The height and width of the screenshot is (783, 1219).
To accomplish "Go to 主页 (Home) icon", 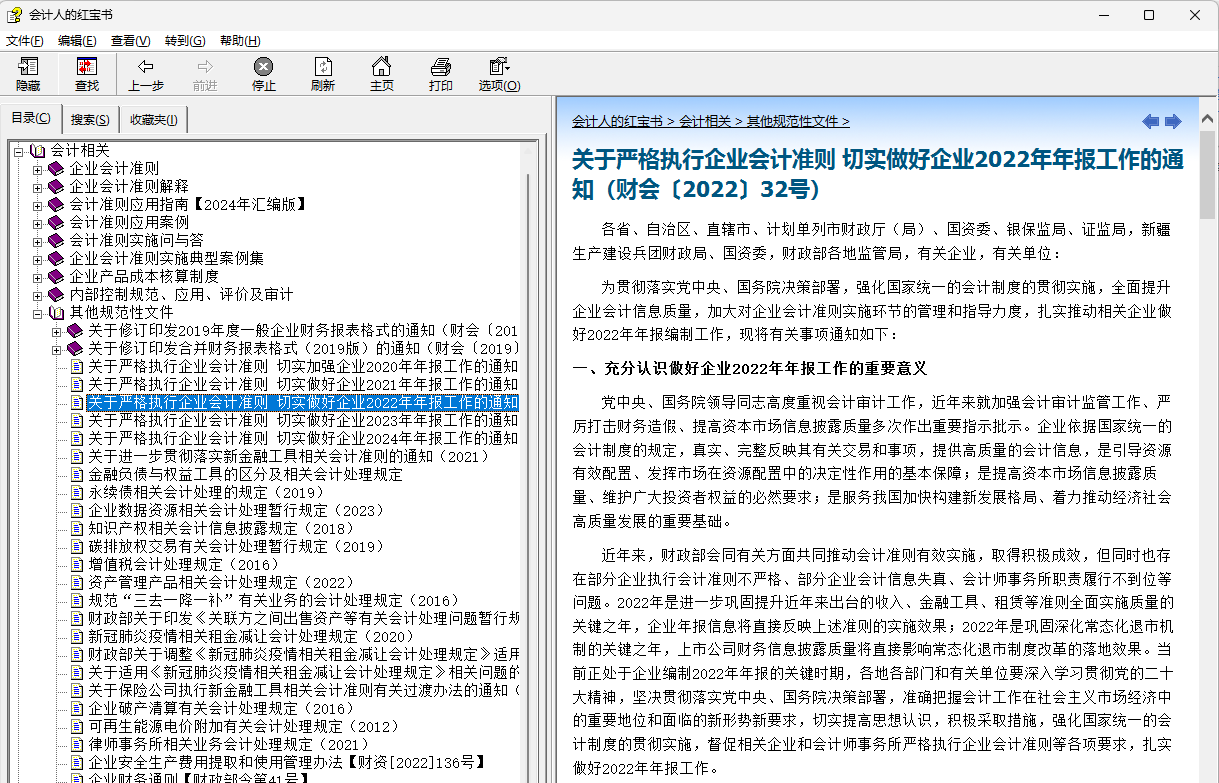I will click(381, 74).
